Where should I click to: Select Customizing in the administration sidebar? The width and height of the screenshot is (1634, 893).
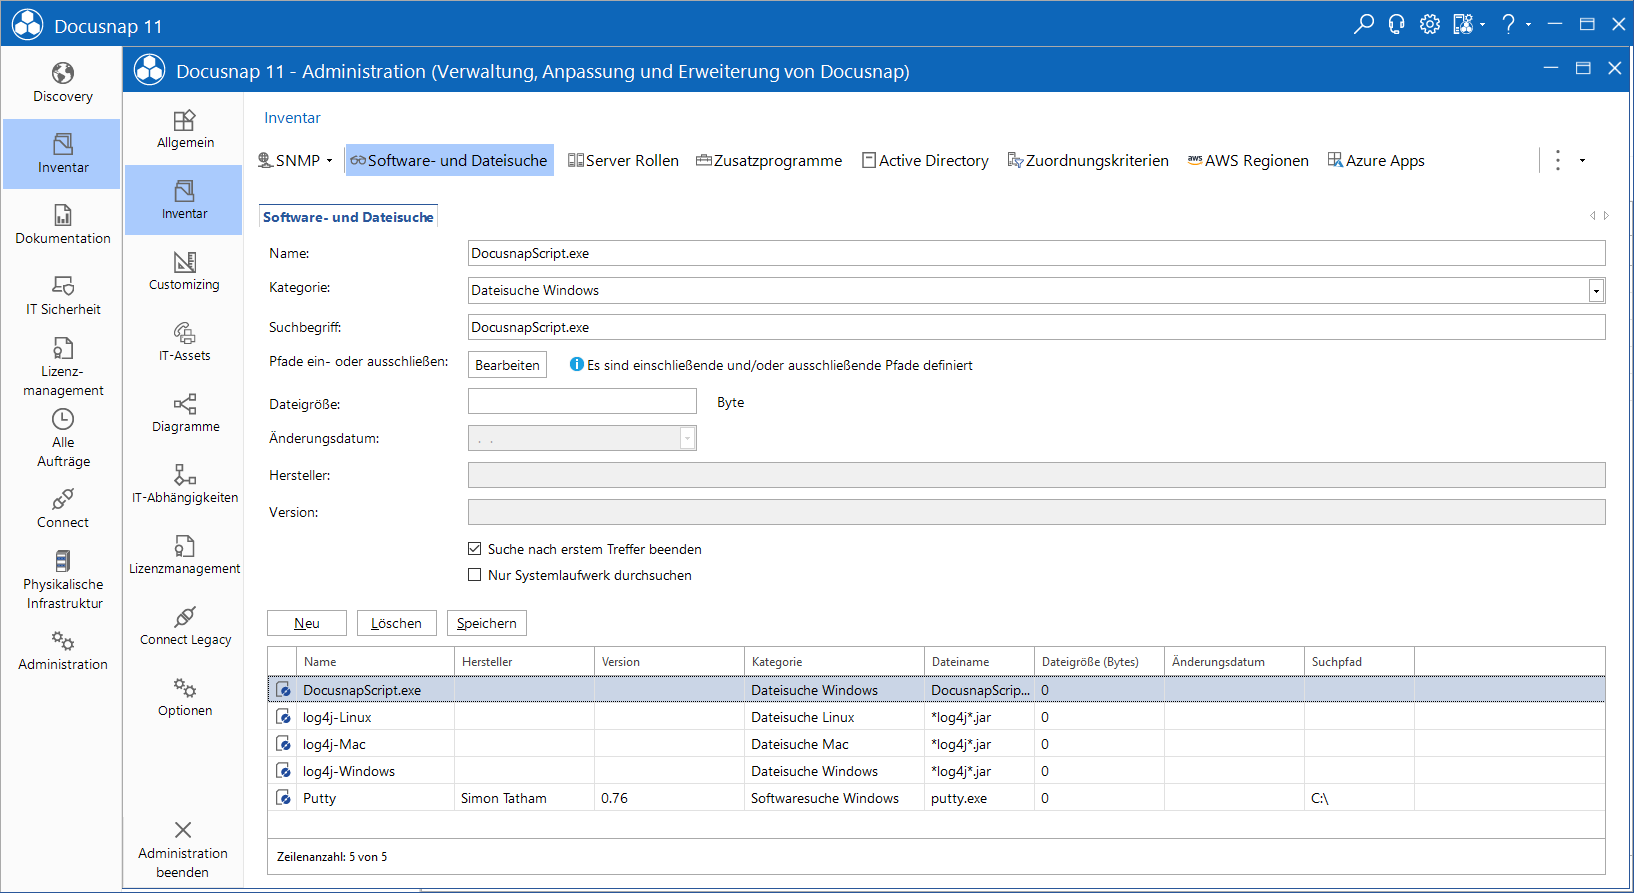pyautogui.click(x=184, y=271)
